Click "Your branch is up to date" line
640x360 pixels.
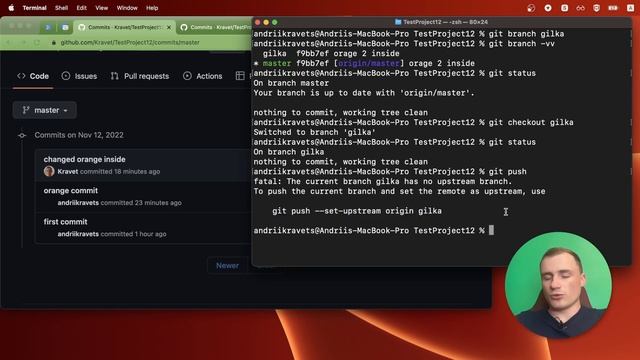[x=364, y=93]
